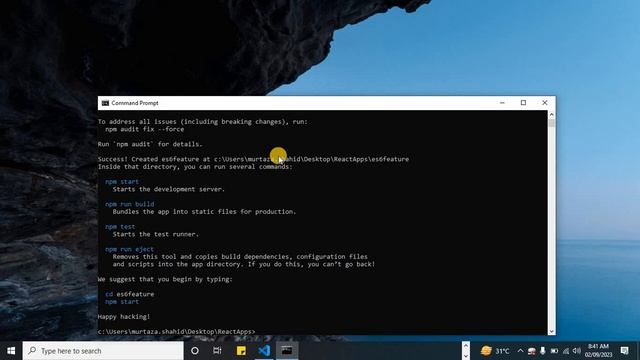Show hidden system tray icons chevron
This screenshot has height=360, width=640.
click(x=520, y=351)
